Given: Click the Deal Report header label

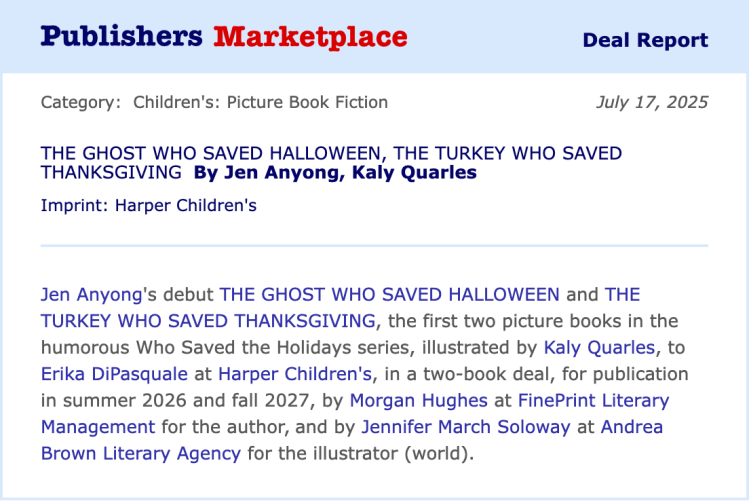Looking at the screenshot, I should tap(645, 40).
